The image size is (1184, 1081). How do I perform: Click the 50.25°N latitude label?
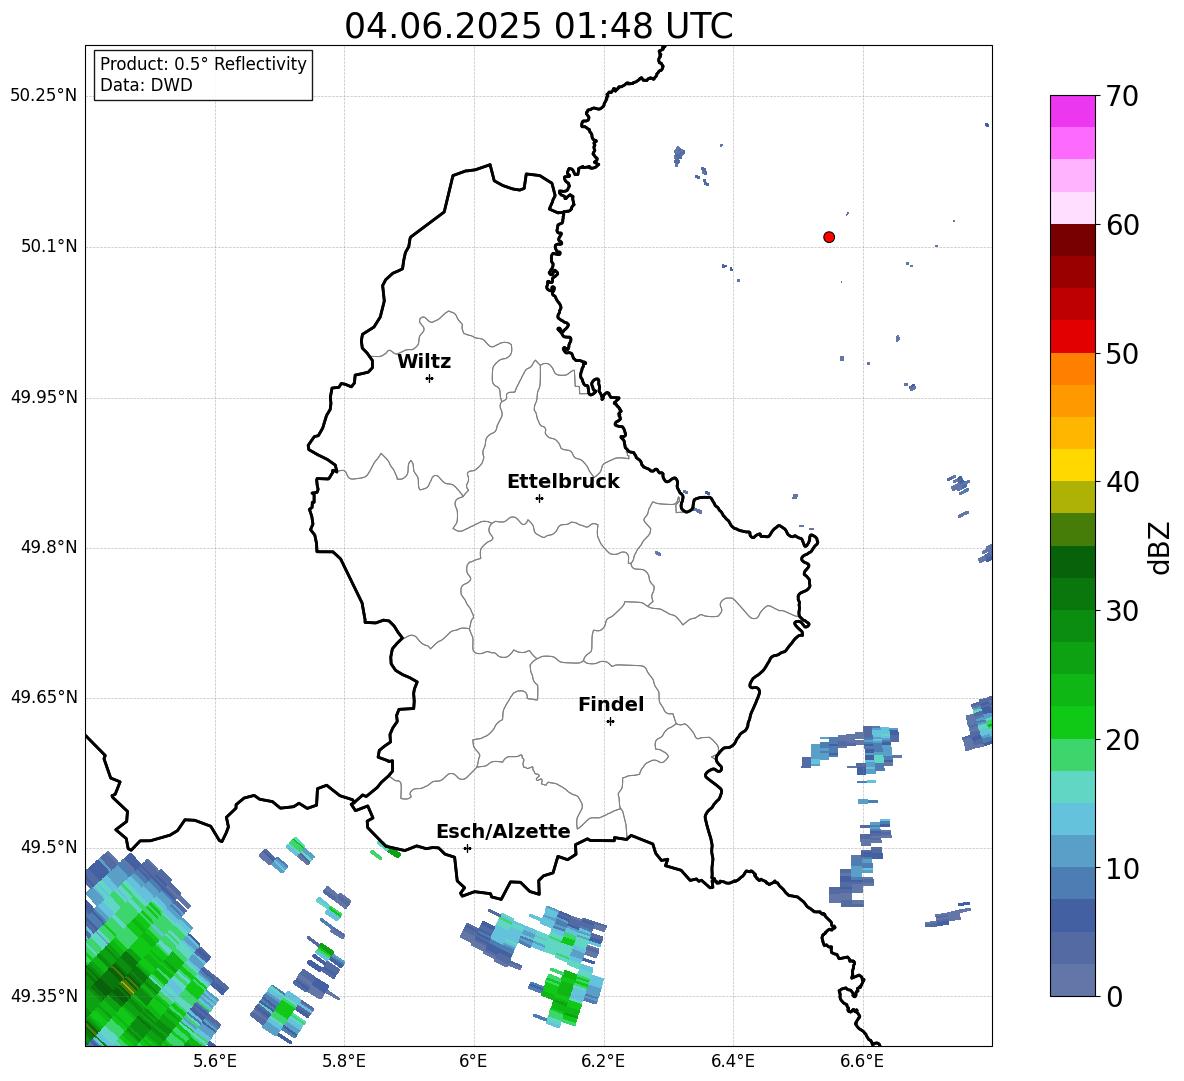click(44, 96)
